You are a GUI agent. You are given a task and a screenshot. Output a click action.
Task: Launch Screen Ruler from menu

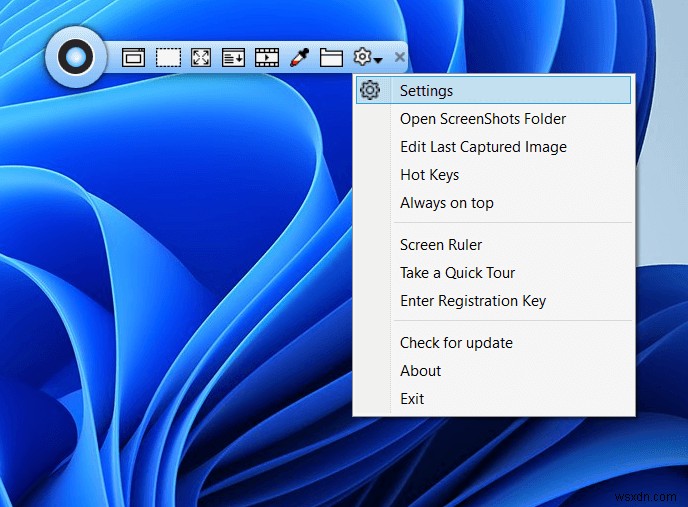[x=494, y=245]
